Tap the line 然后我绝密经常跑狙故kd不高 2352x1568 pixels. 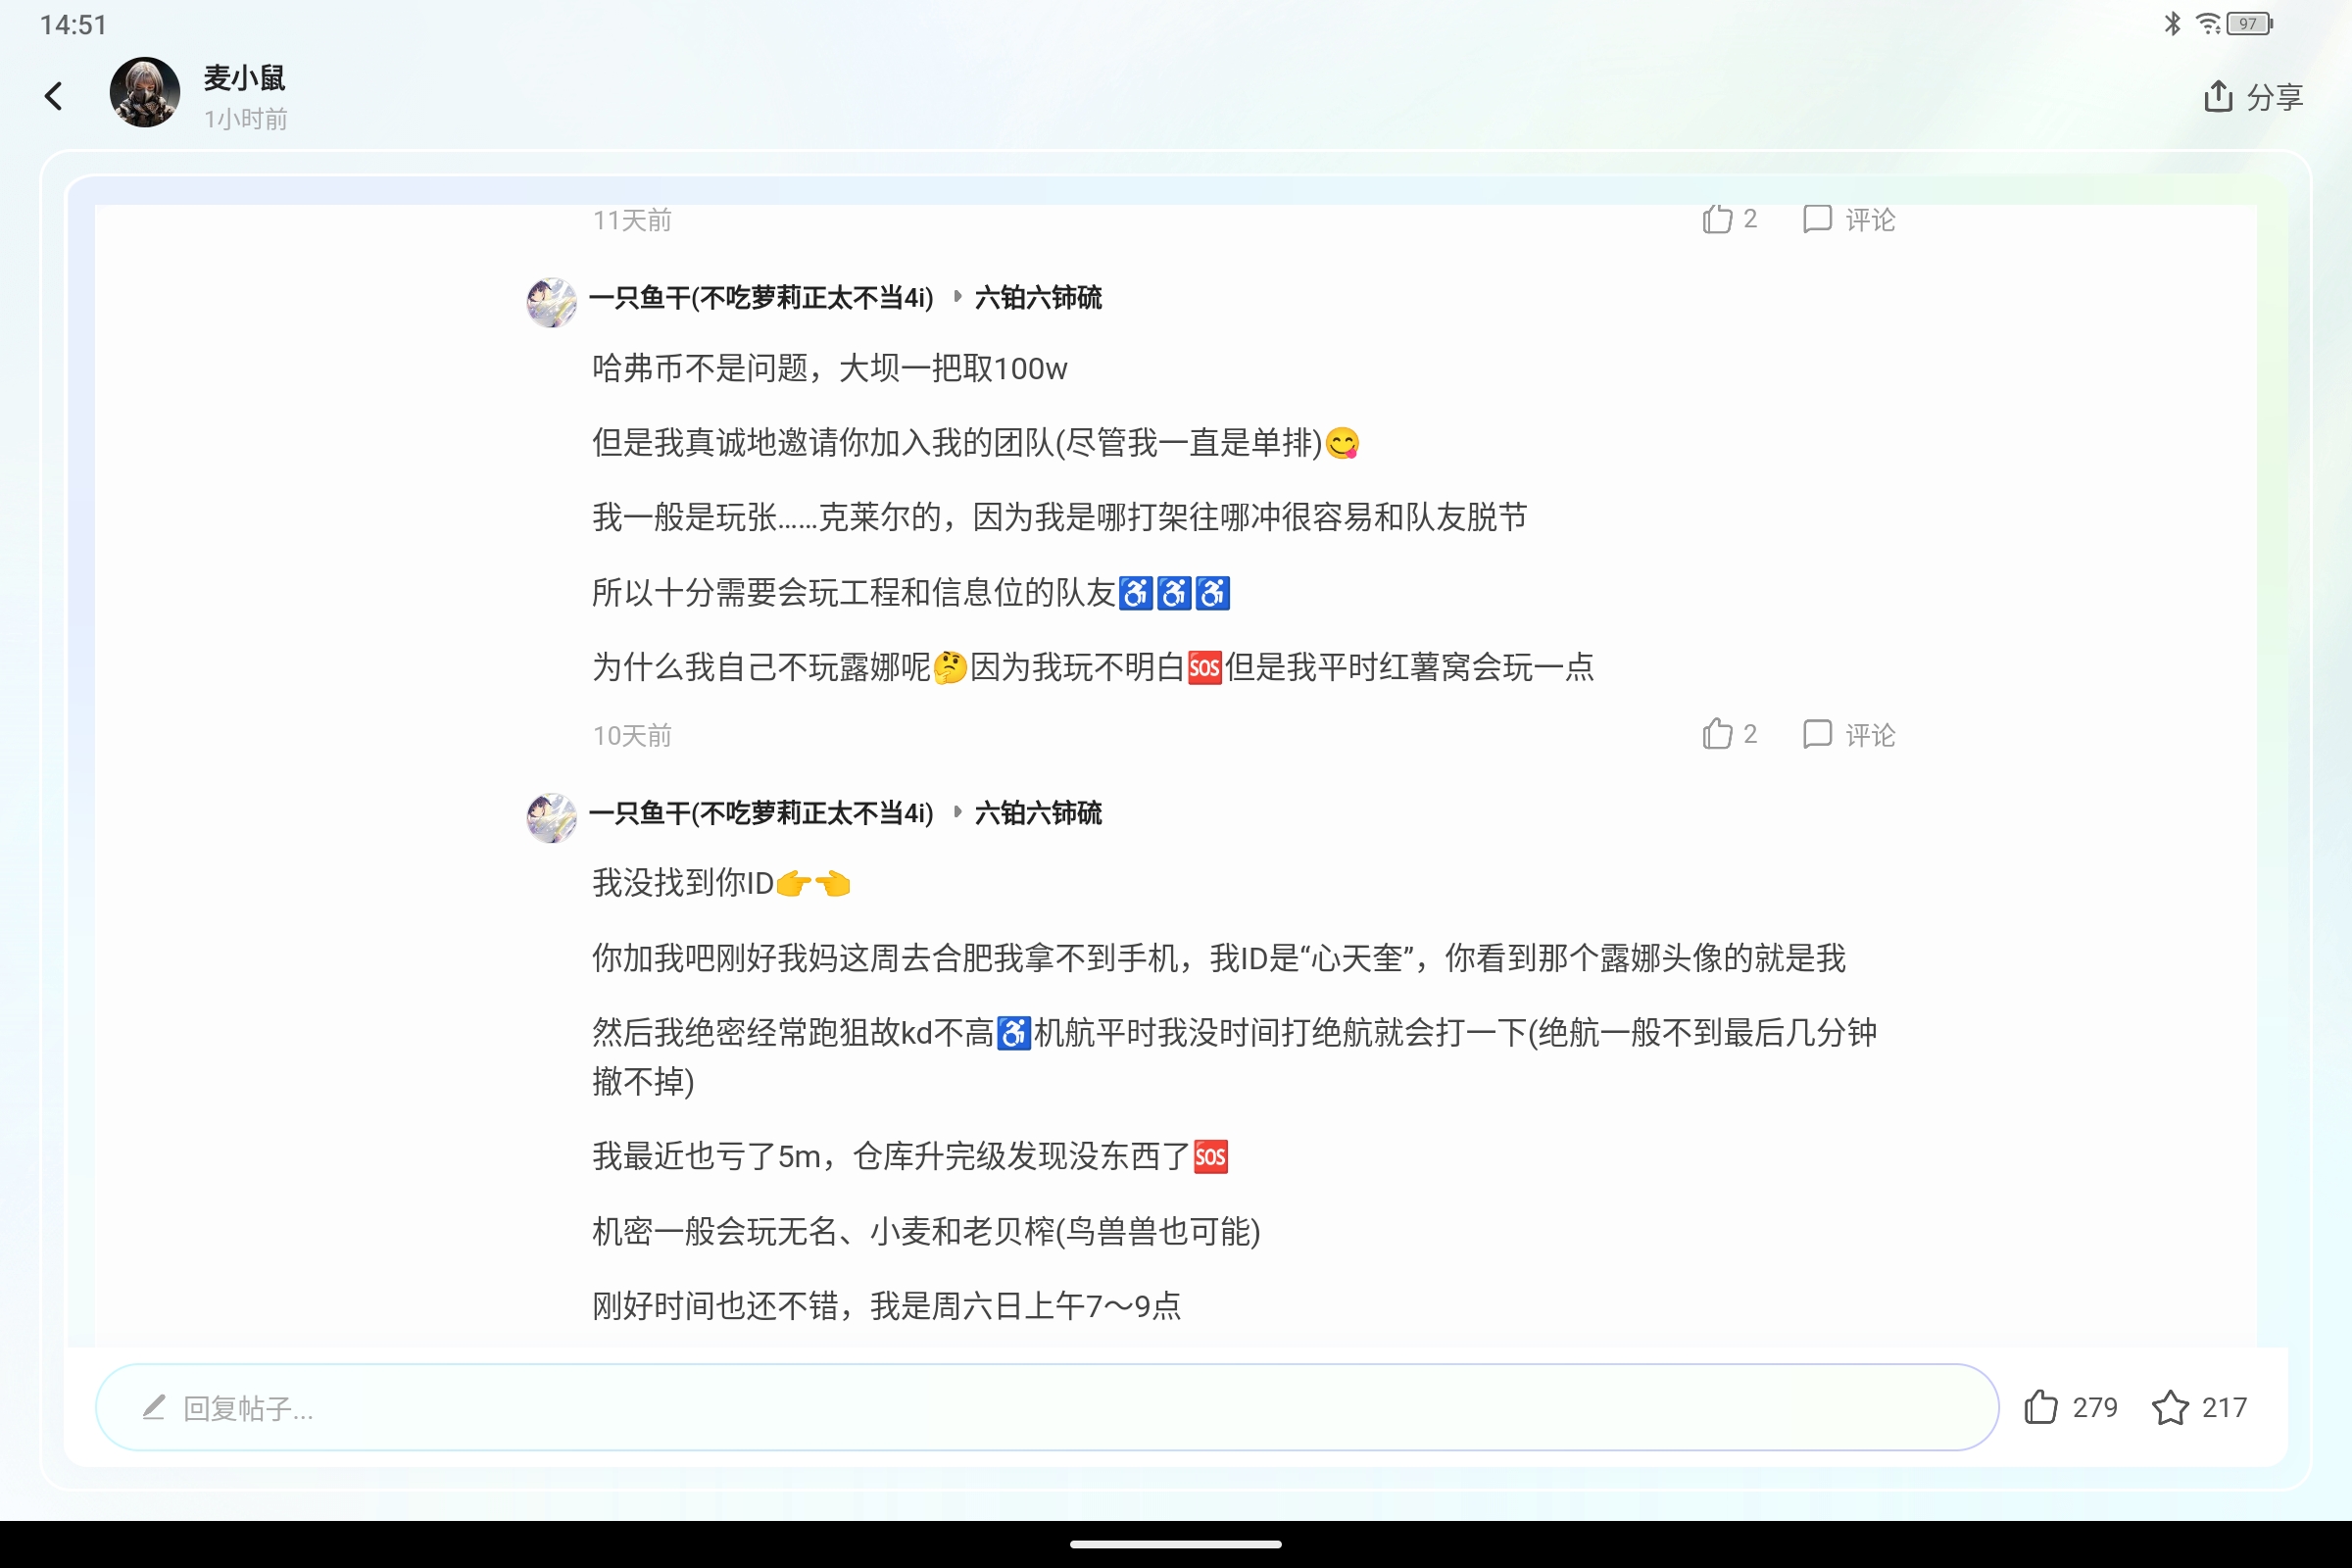1234,1056
